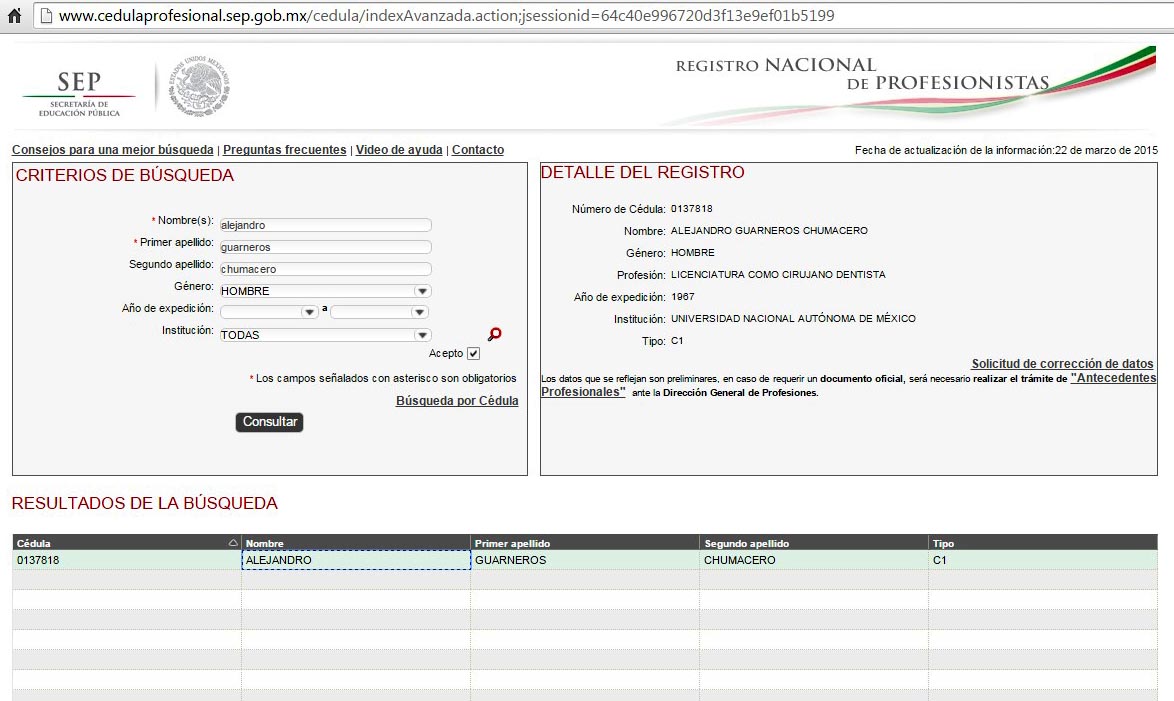Click the red magnifier search icon

point(494,335)
